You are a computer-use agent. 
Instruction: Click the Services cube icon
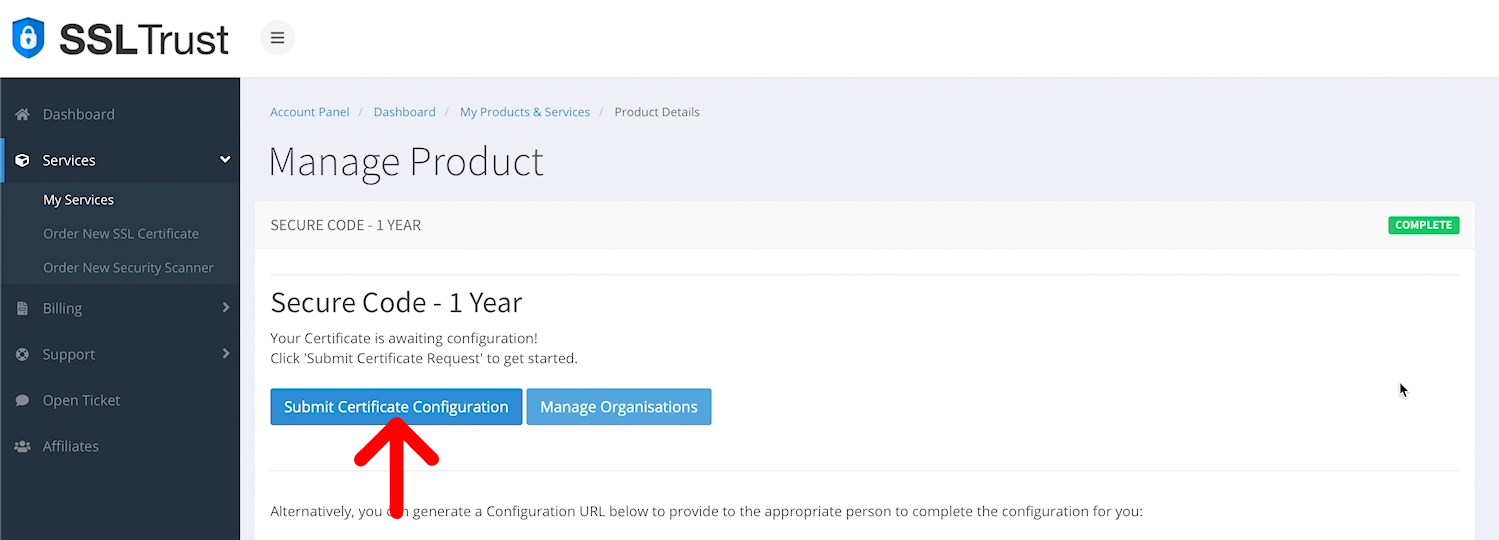pos(22,160)
